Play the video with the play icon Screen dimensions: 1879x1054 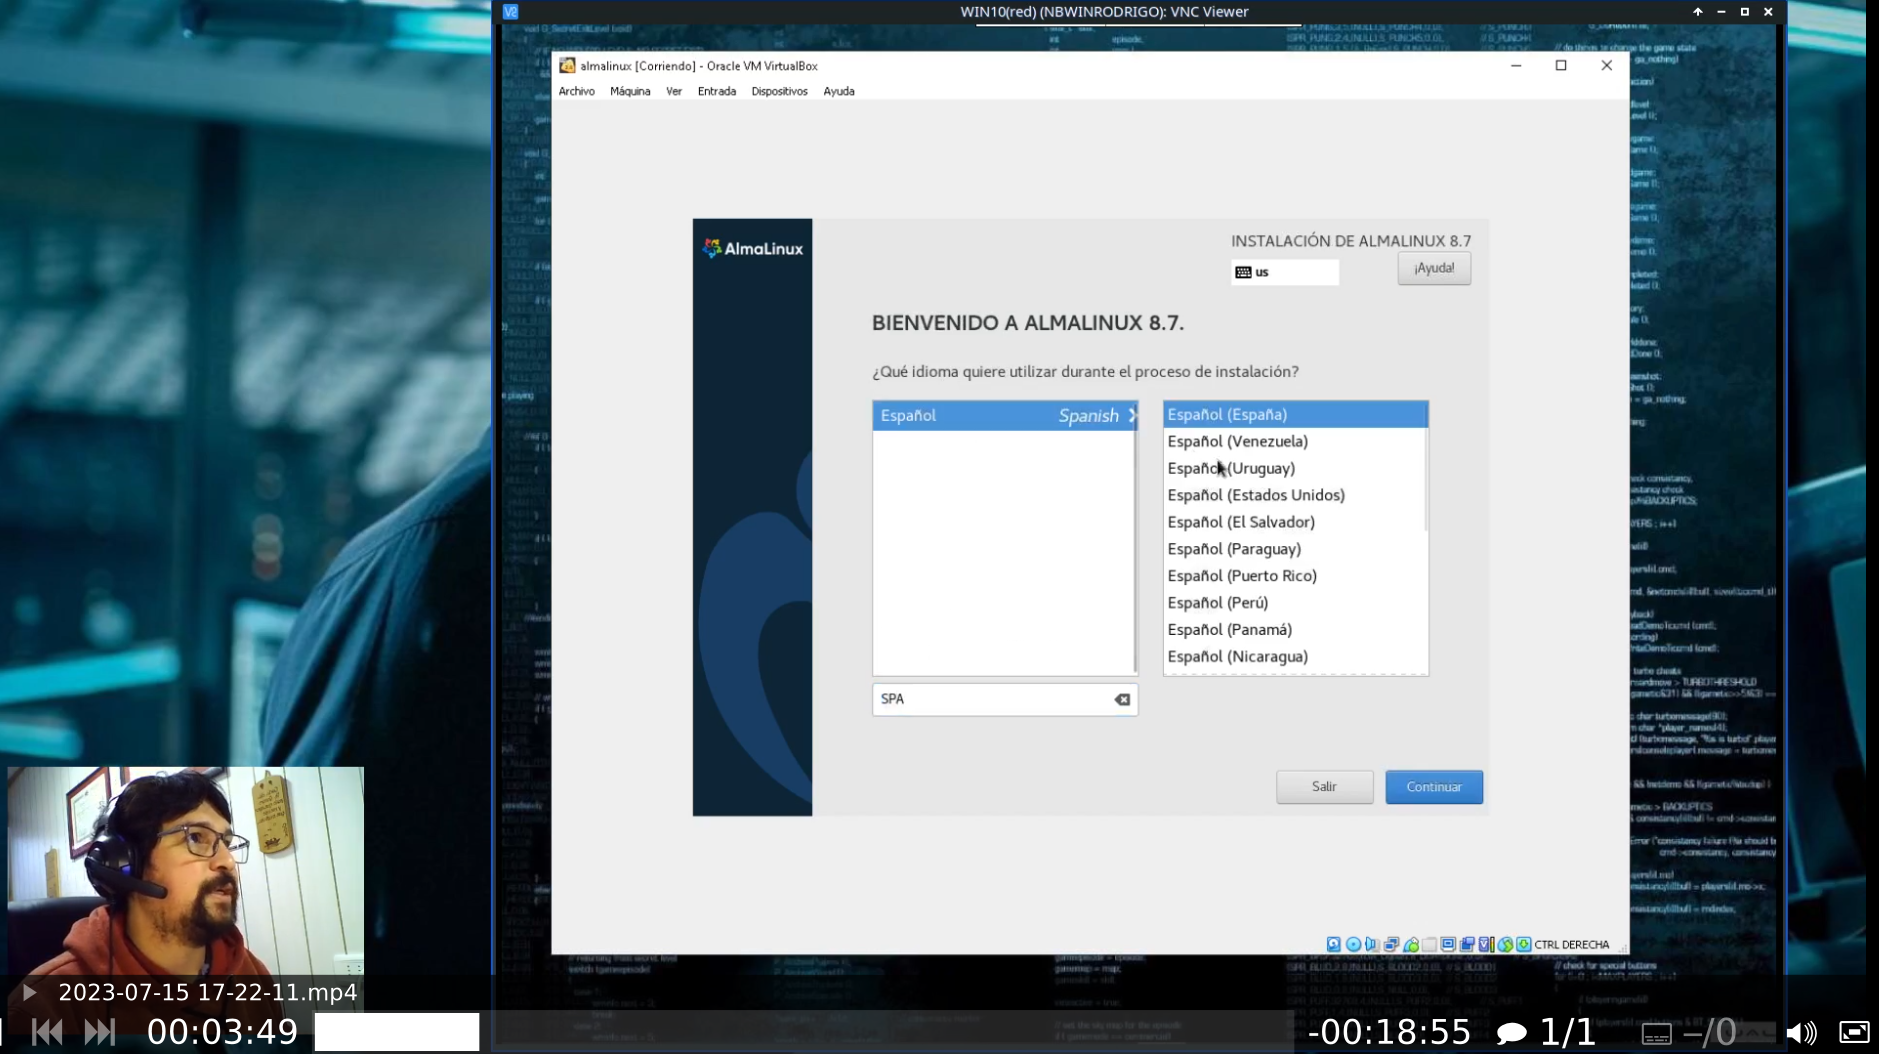pyautogui.click(x=29, y=992)
